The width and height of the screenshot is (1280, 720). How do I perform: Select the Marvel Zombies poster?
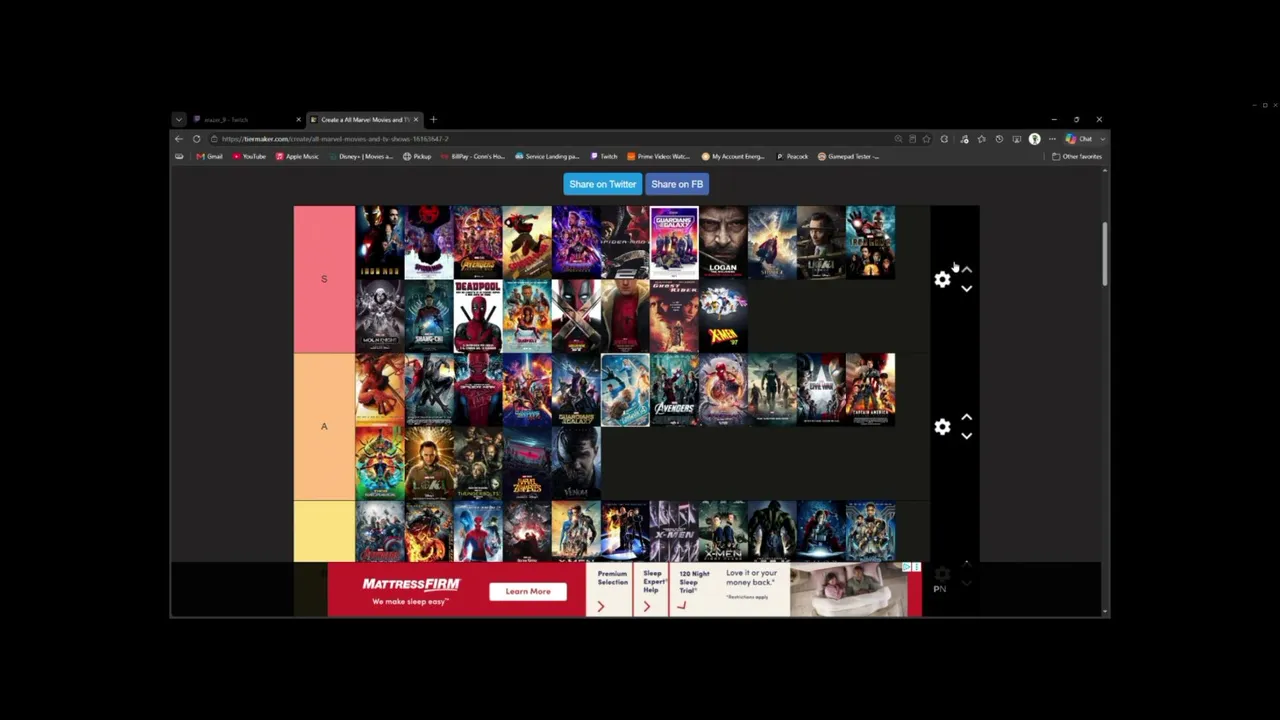(527, 463)
